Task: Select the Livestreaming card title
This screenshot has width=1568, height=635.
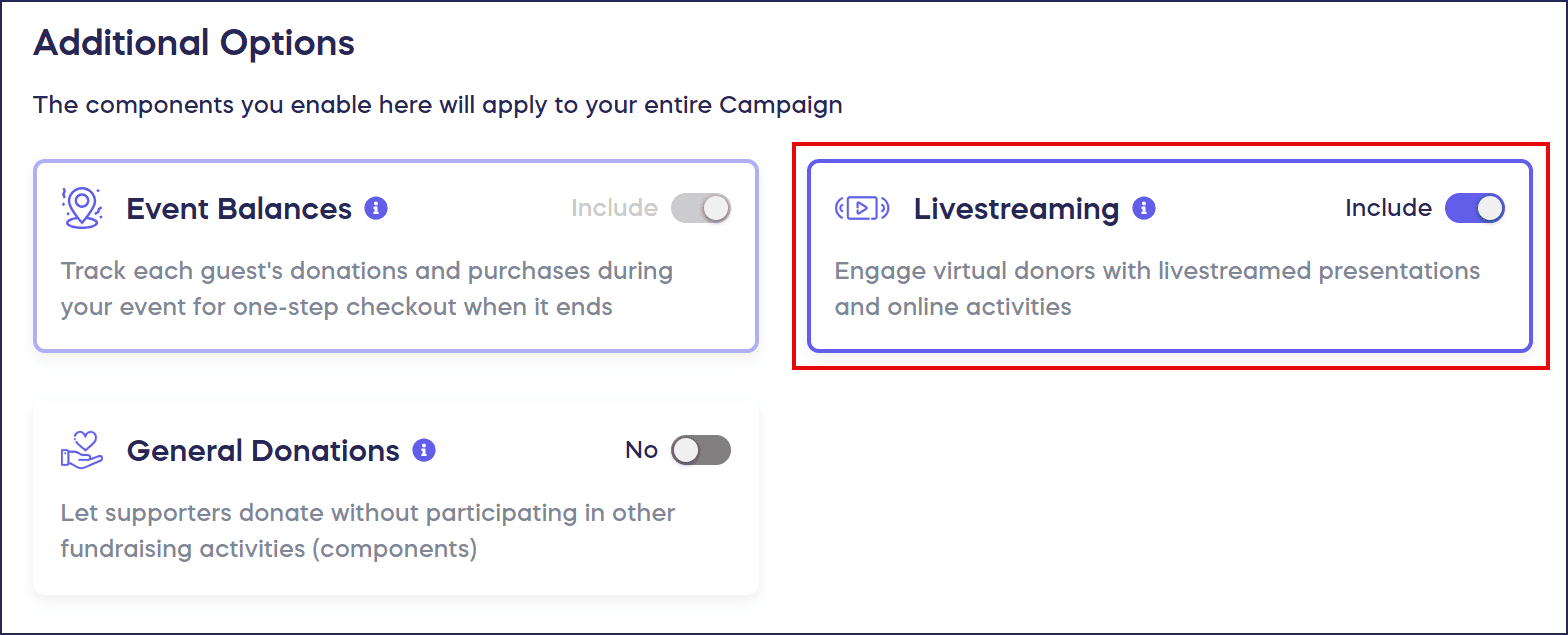Action: click(1016, 209)
